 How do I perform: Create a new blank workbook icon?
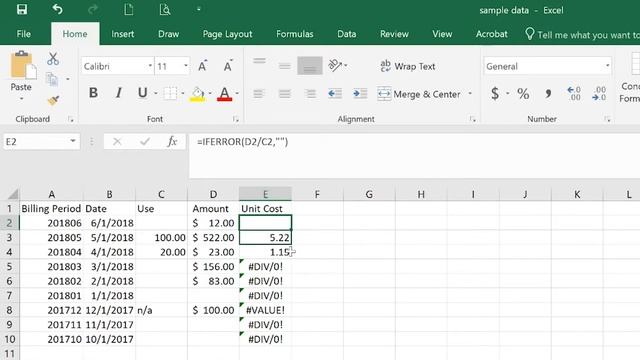click(129, 9)
